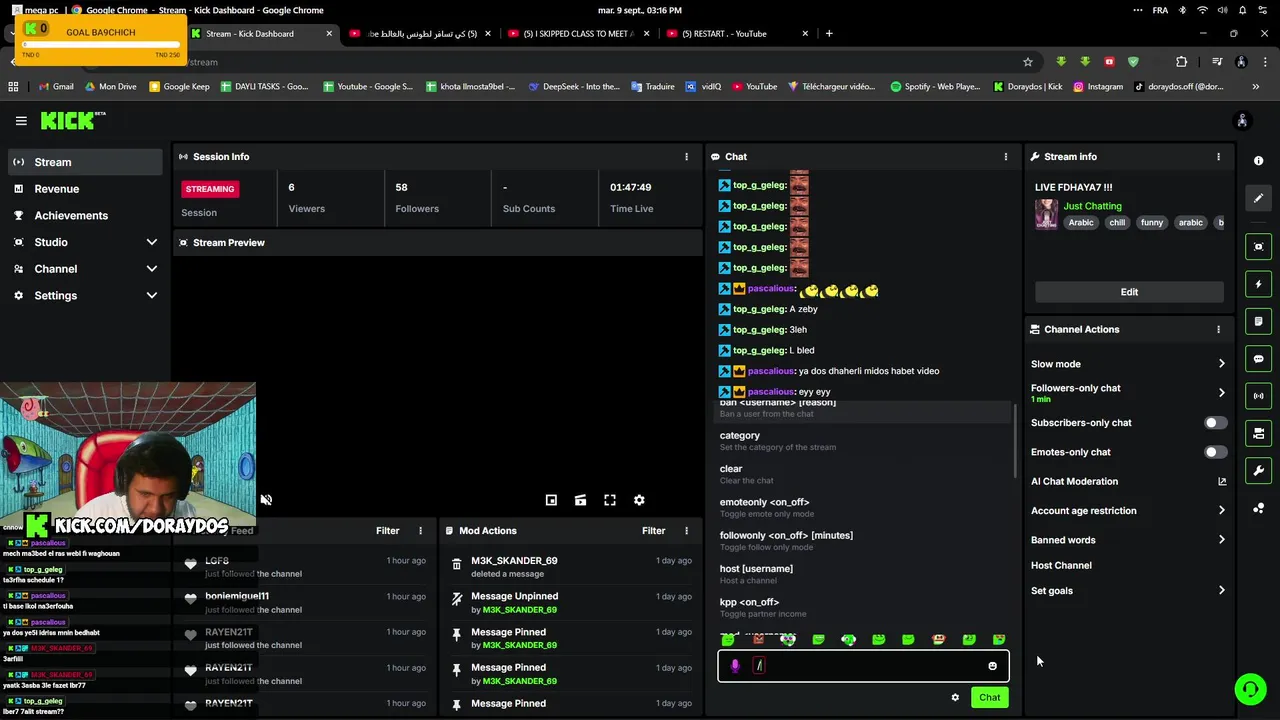Open stream preview settings gear
1280x720 pixels.
click(639, 500)
